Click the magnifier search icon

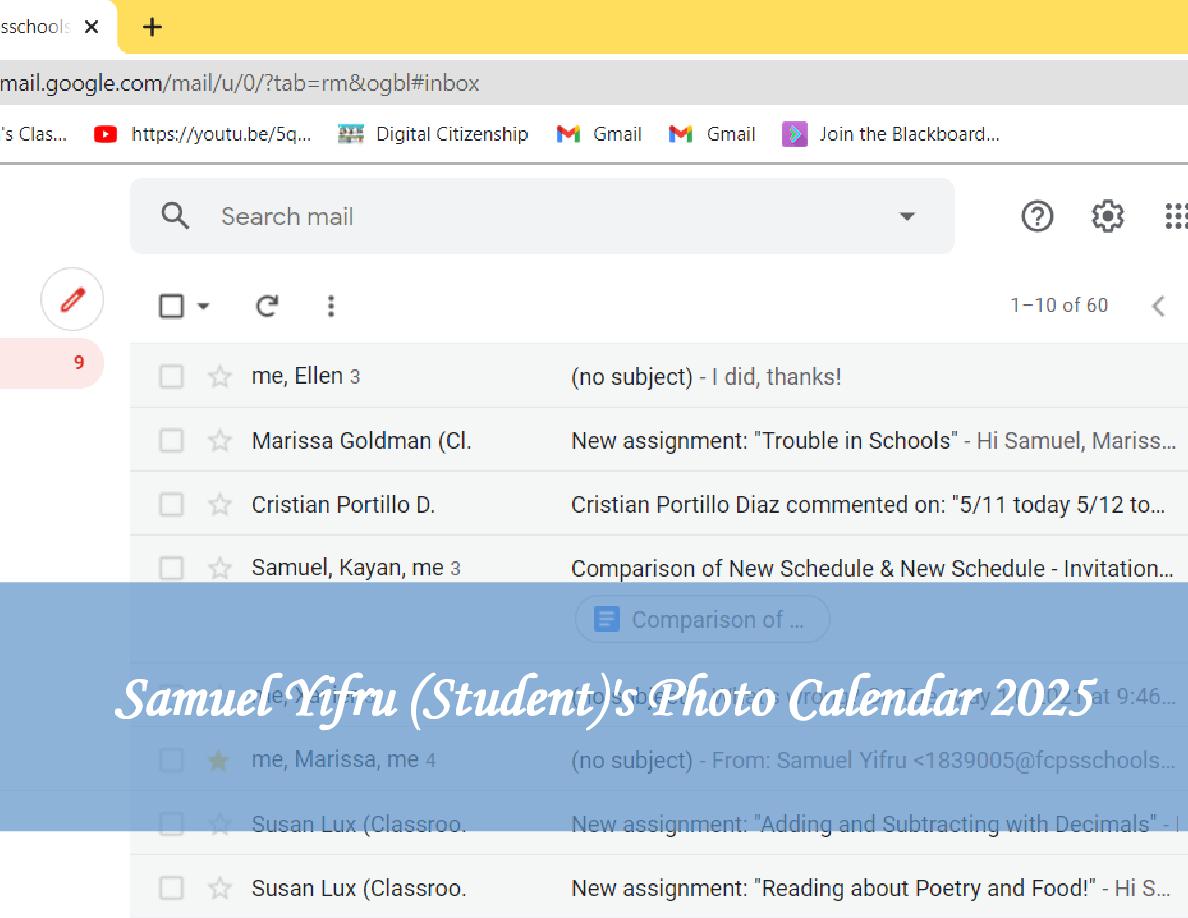[175, 216]
